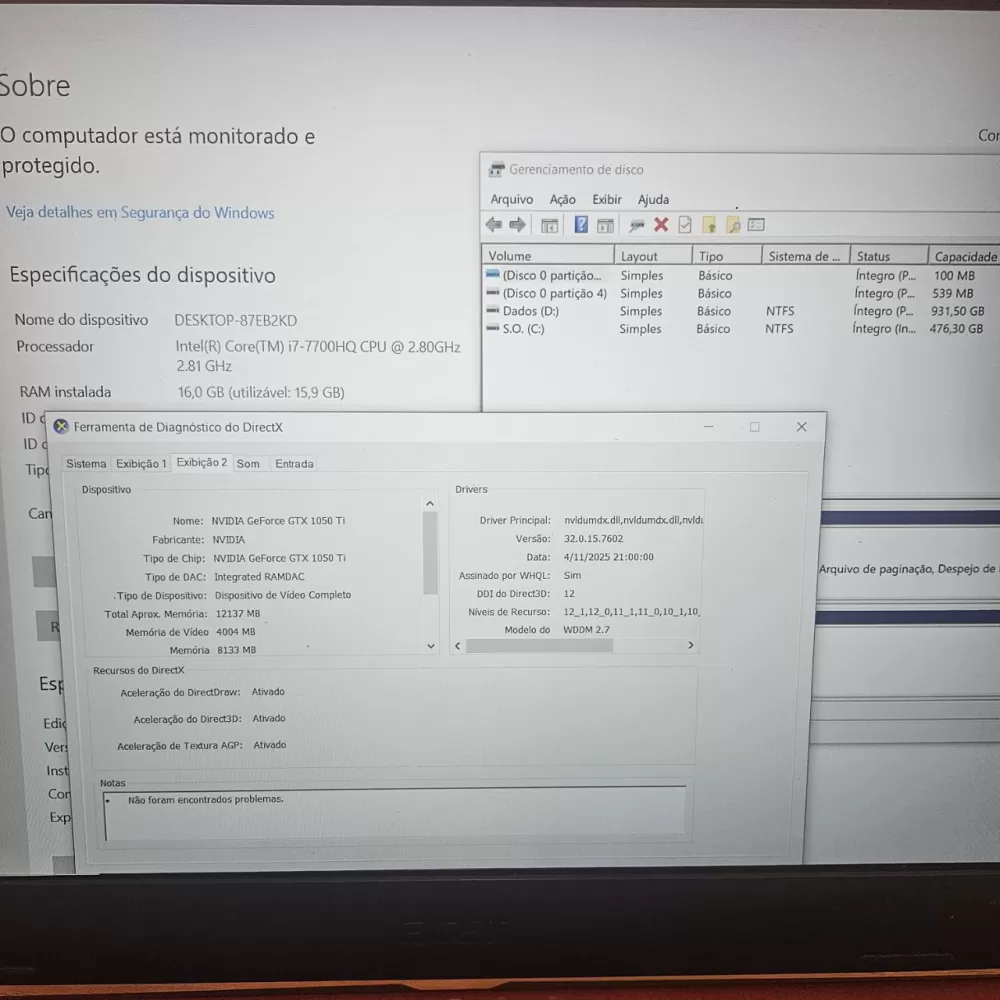
Task: Click the Gerenciamento de disco title bar icon
Action: (x=496, y=170)
